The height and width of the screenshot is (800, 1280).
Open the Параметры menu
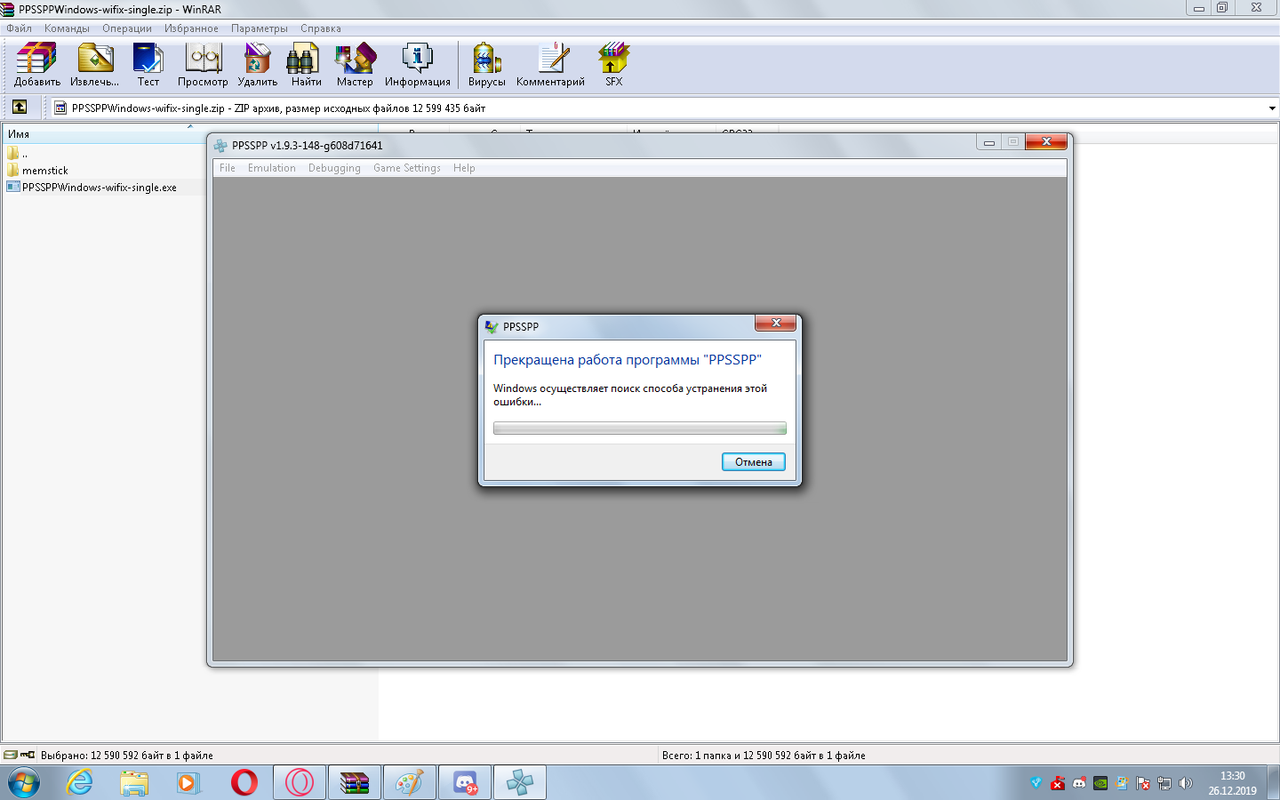[x=259, y=28]
